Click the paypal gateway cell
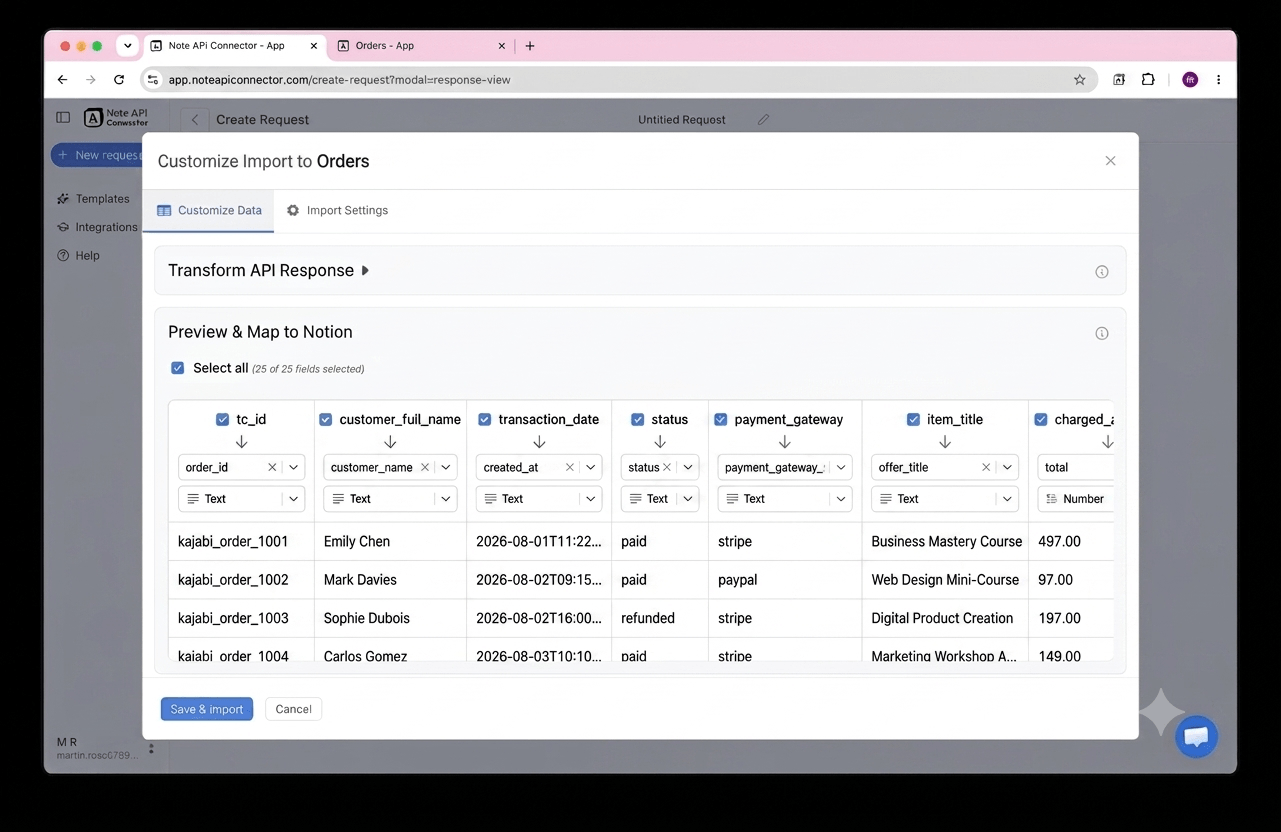Screen dimensions: 1281x832 [785, 580]
